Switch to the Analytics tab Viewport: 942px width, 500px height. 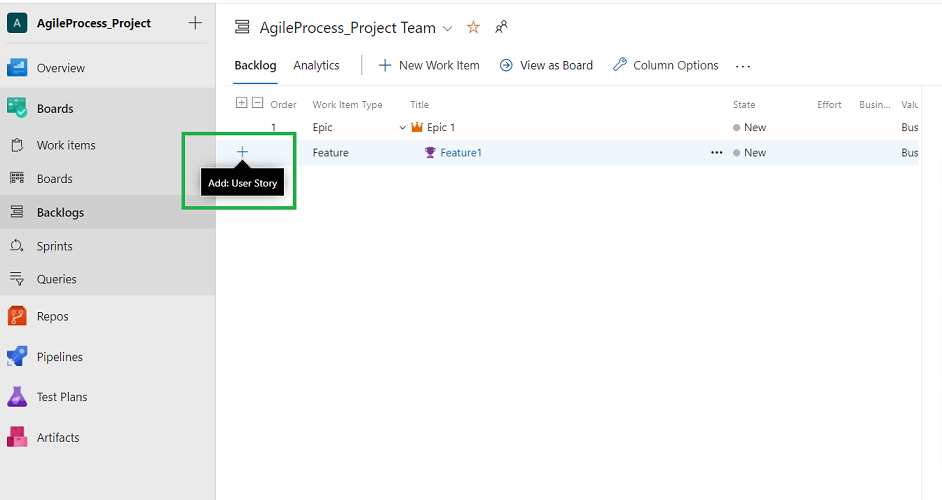[x=316, y=65]
